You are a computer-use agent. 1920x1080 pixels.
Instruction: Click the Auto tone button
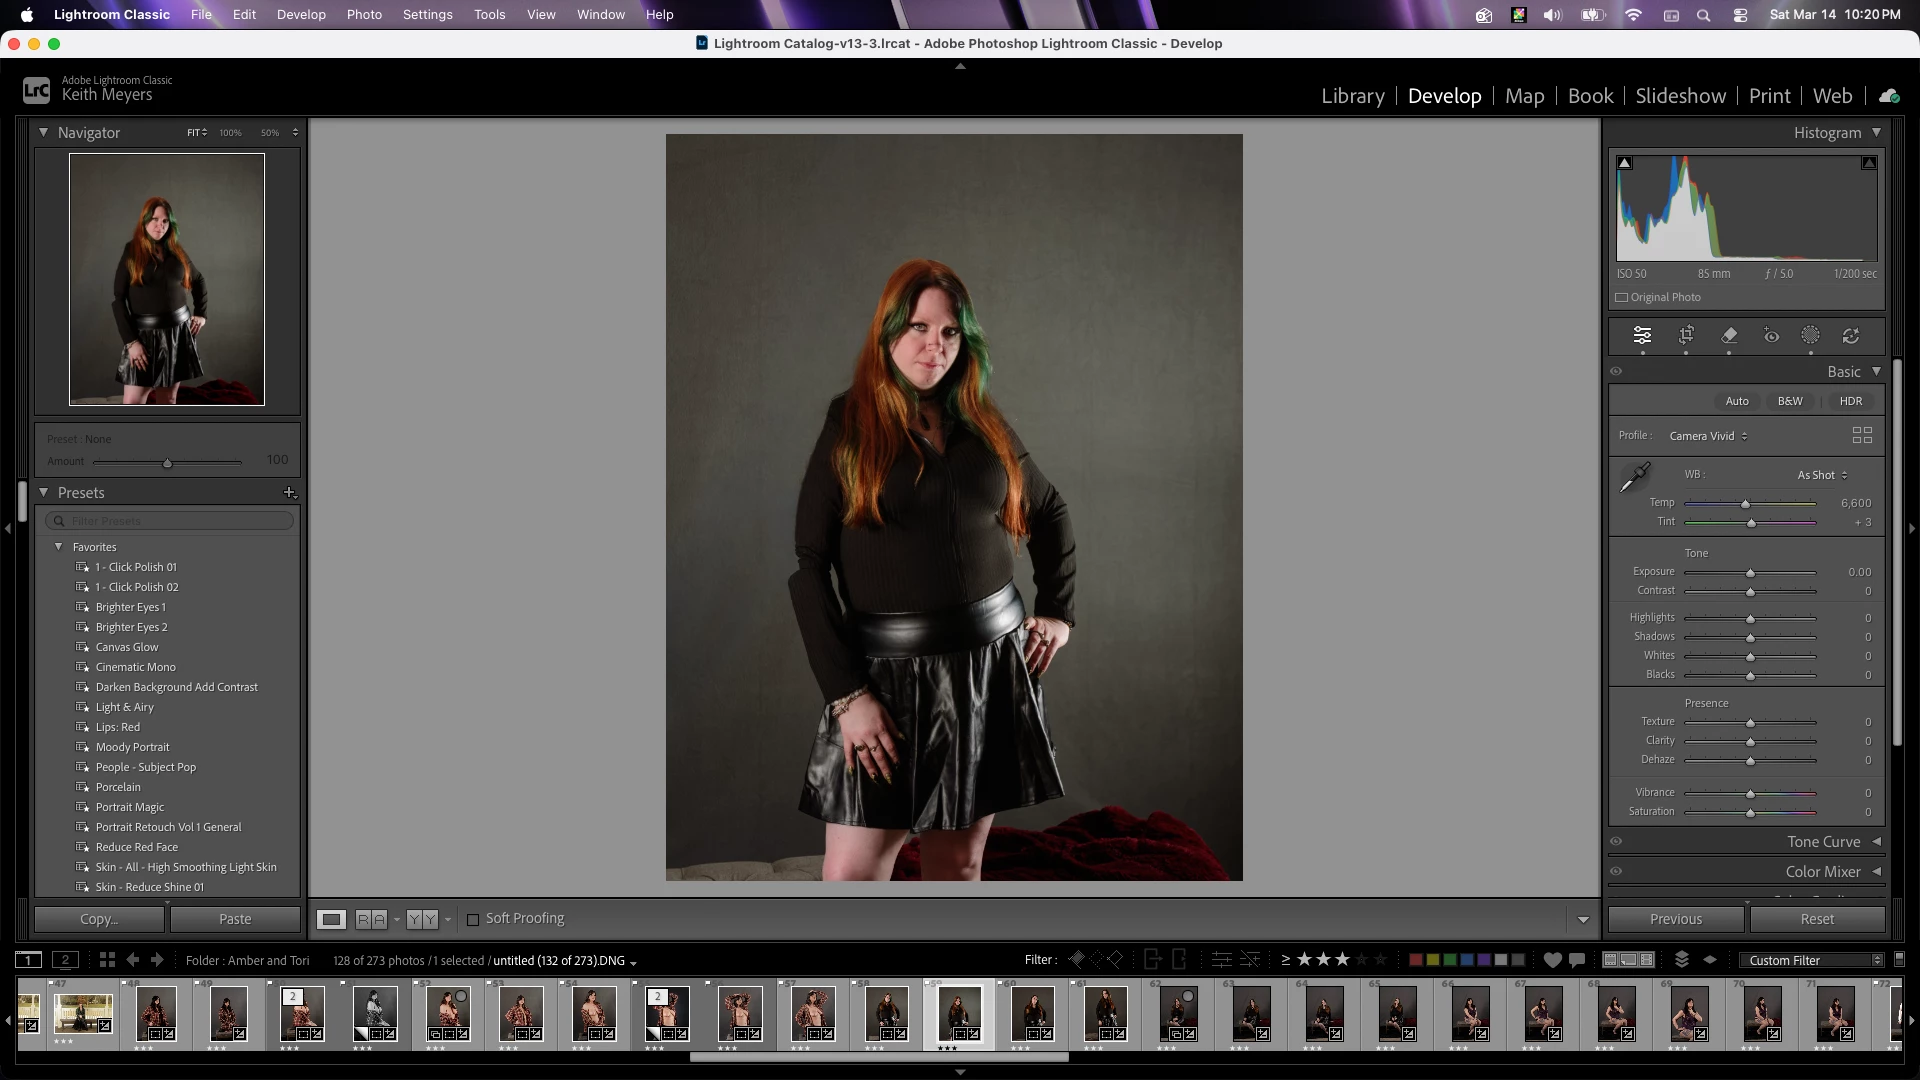(1737, 401)
